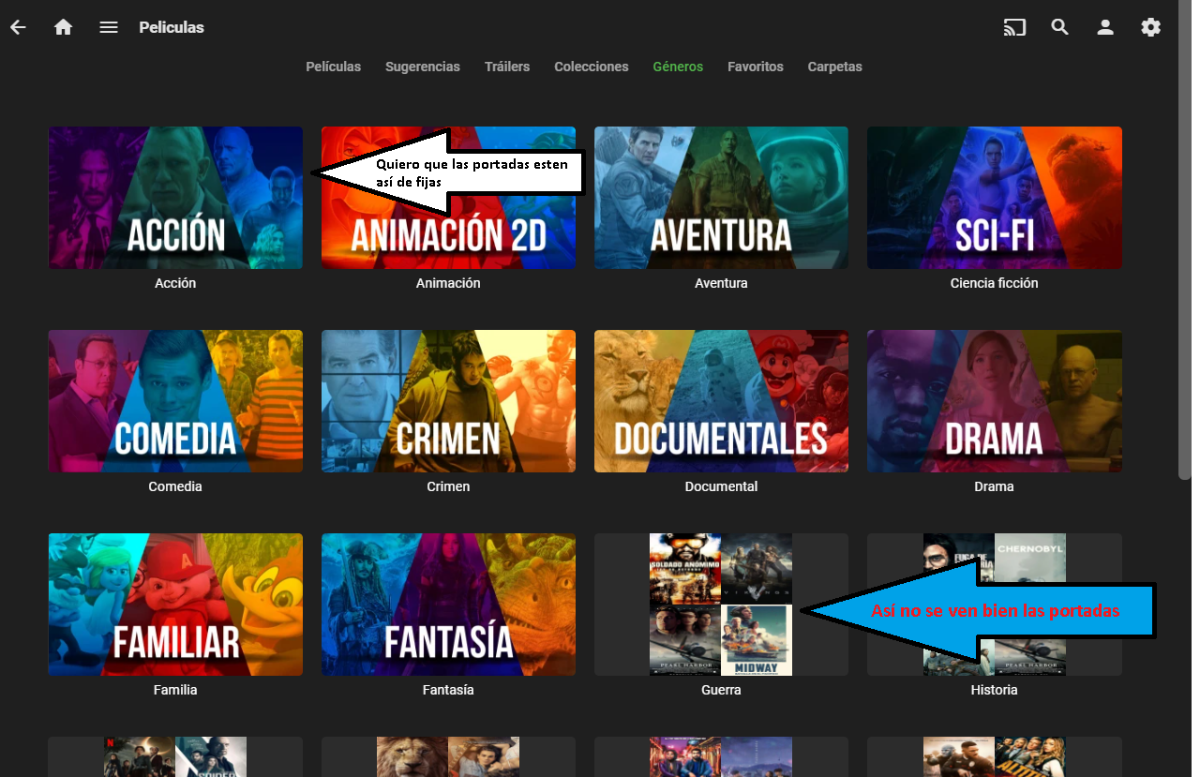Click the Guerra label link

coord(721,690)
